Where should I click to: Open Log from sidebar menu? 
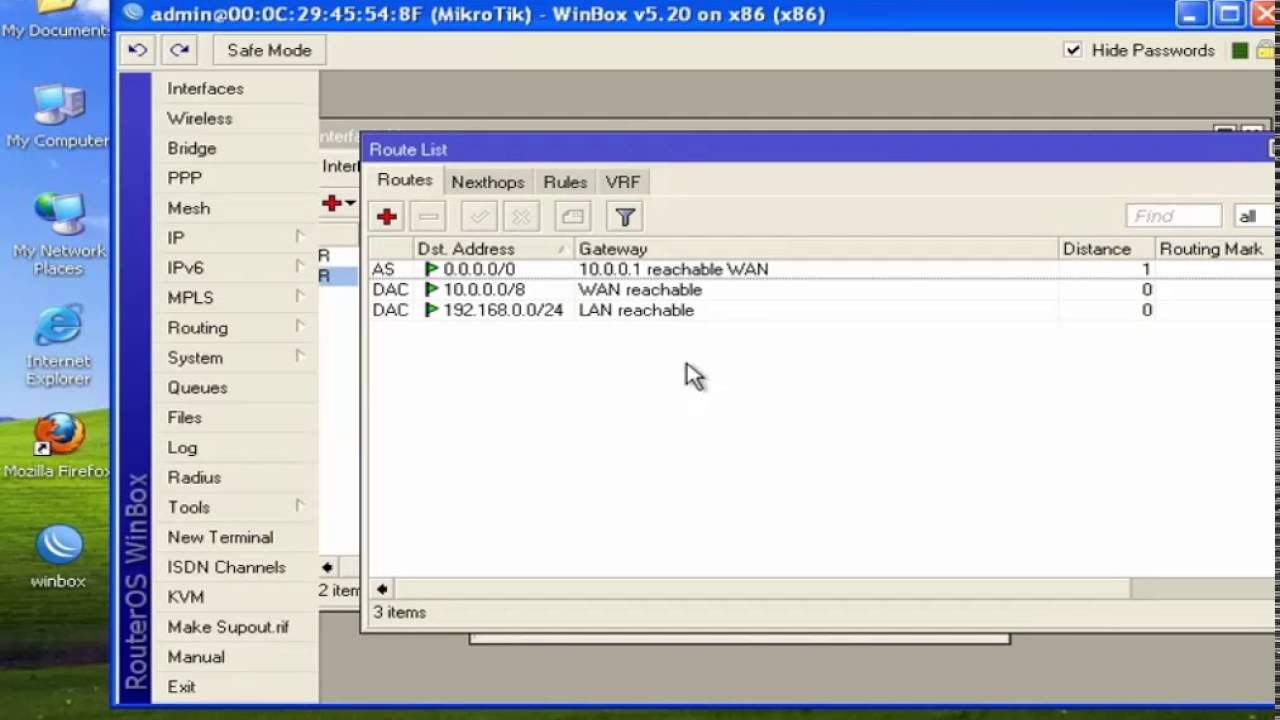click(x=183, y=447)
